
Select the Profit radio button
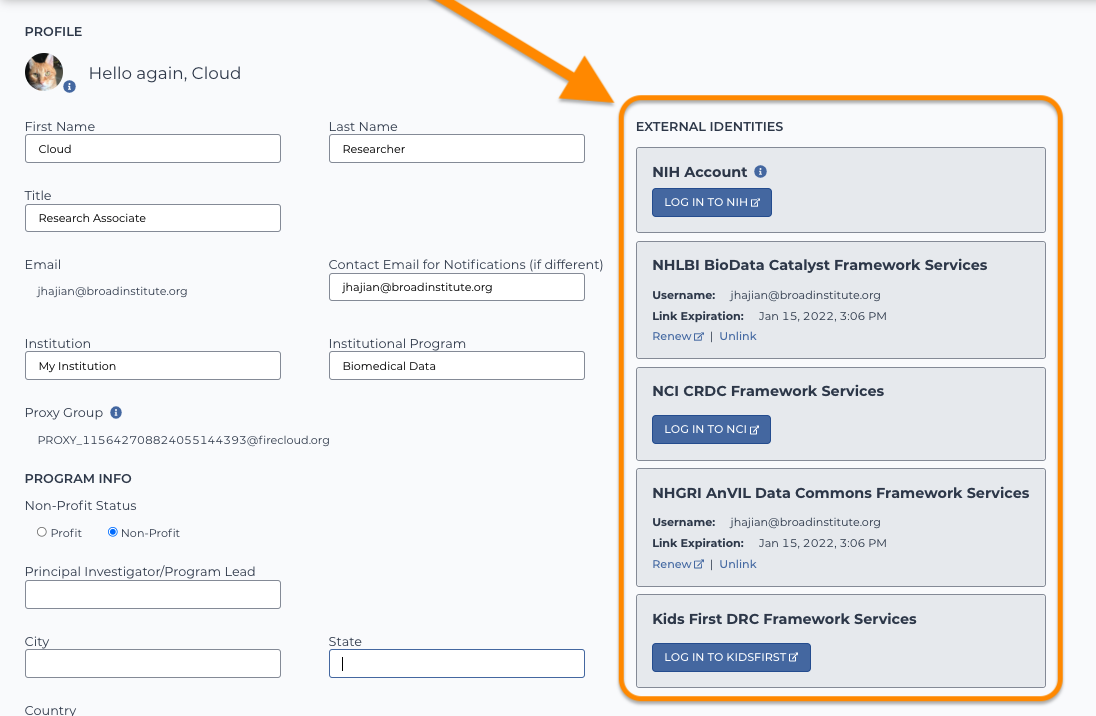click(x=42, y=532)
